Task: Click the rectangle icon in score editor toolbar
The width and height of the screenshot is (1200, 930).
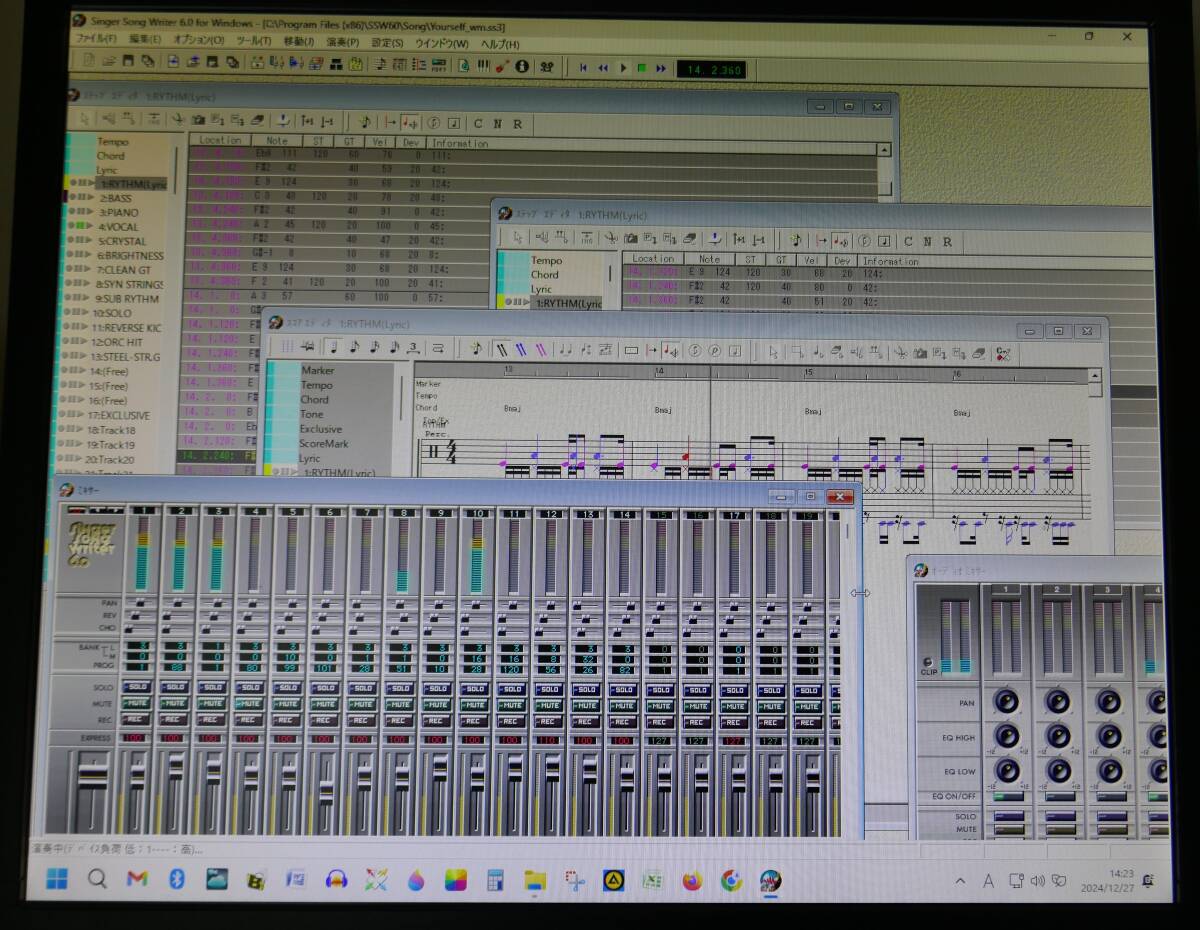Action: pyautogui.click(x=631, y=350)
